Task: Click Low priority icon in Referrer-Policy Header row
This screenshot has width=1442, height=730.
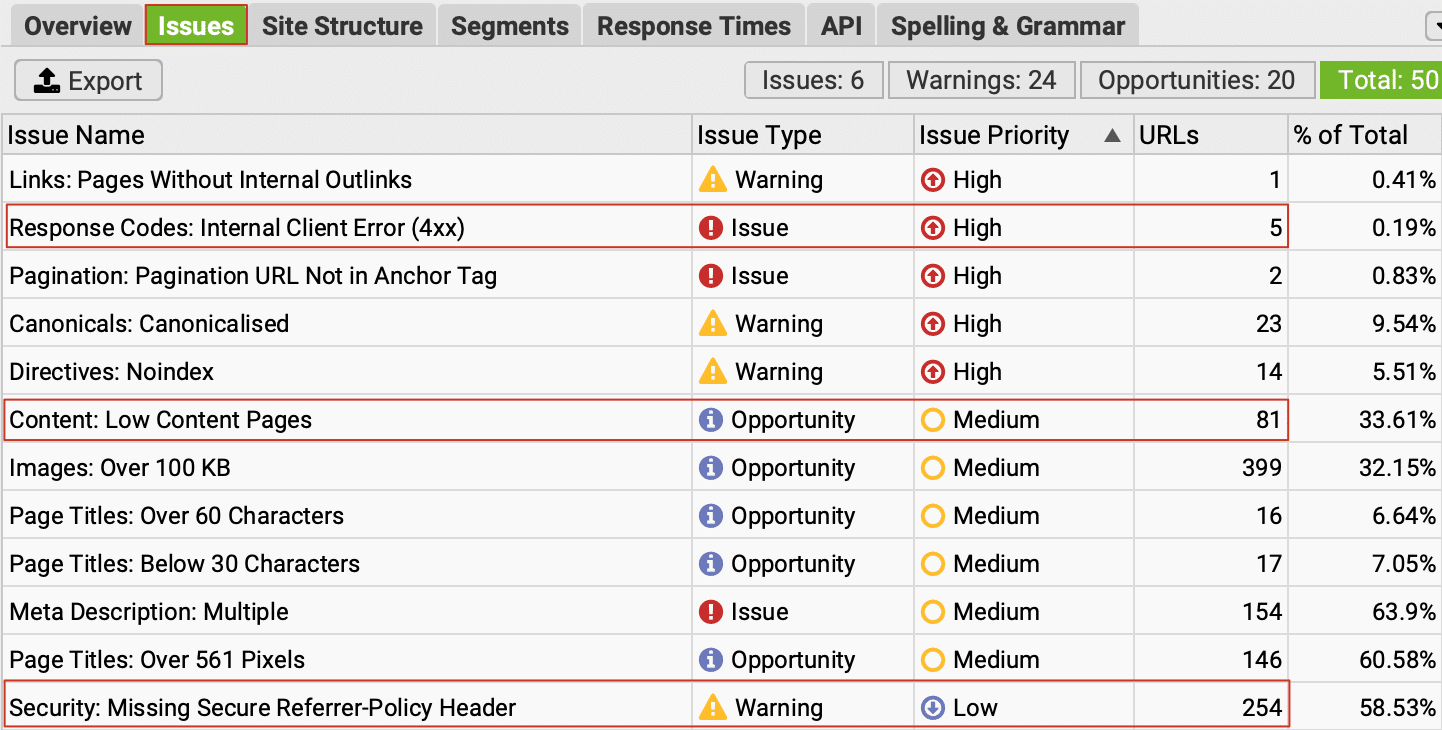Action: [x=932, y=708]
